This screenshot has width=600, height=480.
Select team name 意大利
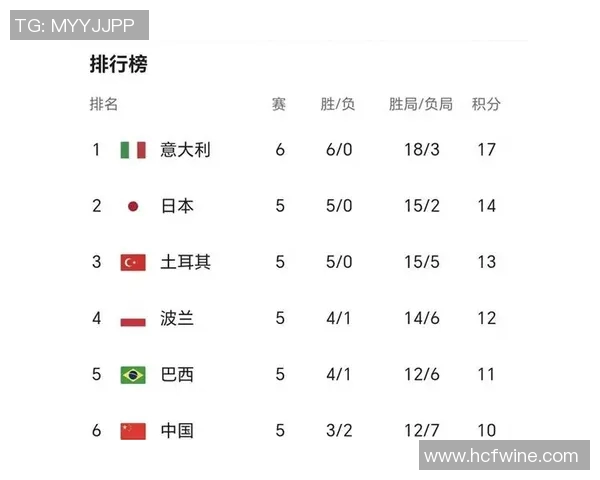(x=185, y=150)
